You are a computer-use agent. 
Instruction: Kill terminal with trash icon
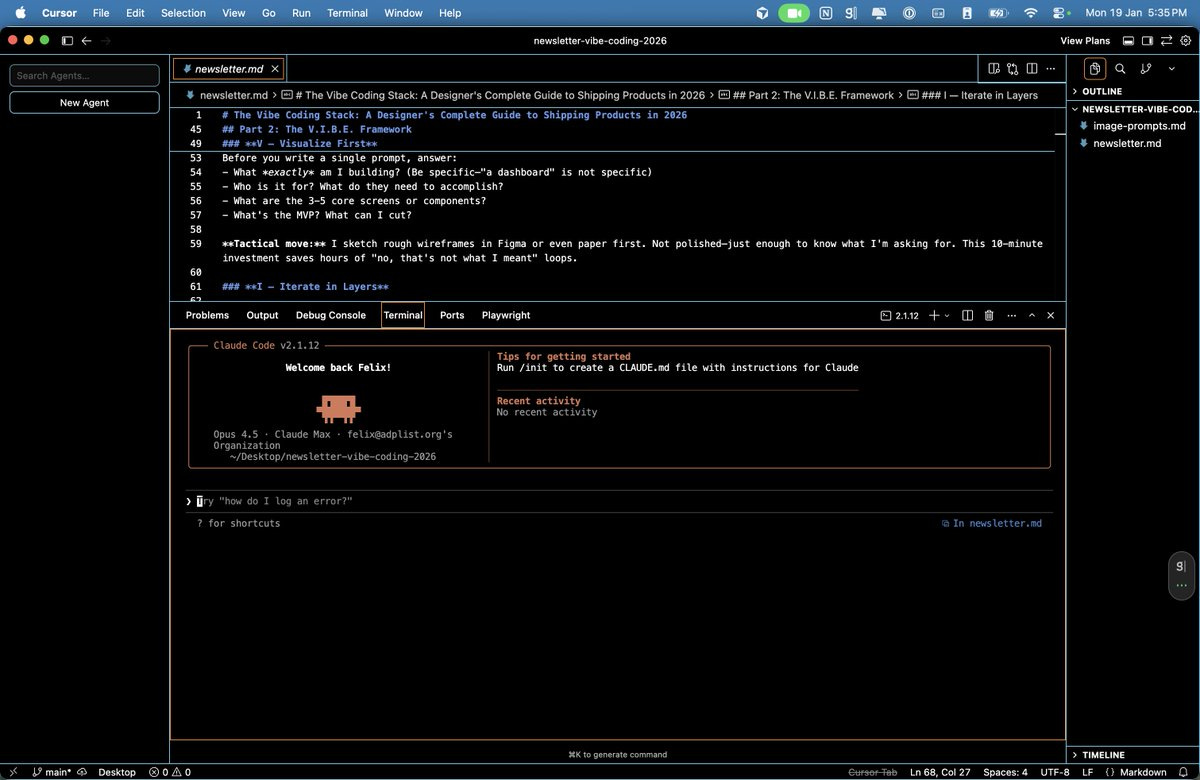[989, 315]
